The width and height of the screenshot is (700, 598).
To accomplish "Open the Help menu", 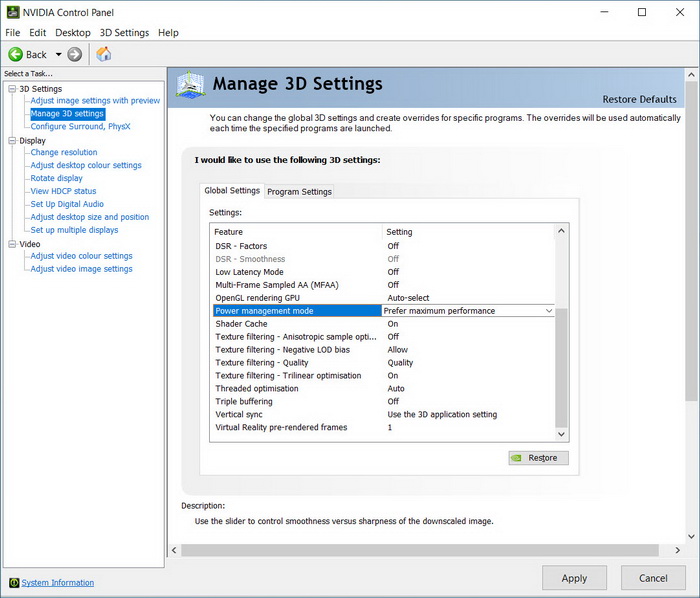I will coord(168,33).
